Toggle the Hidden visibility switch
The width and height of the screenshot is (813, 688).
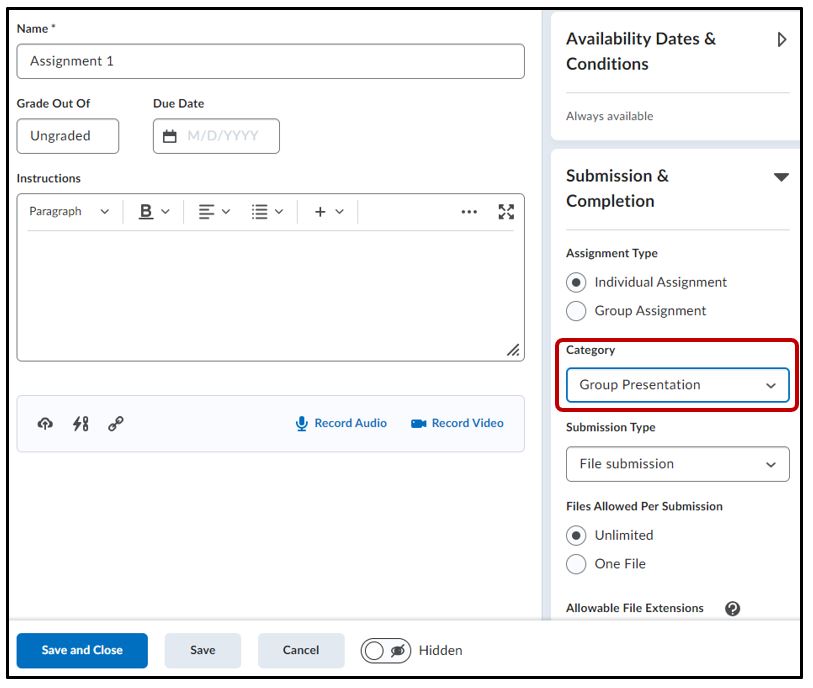pyautogui.click(x=387, y=650)
